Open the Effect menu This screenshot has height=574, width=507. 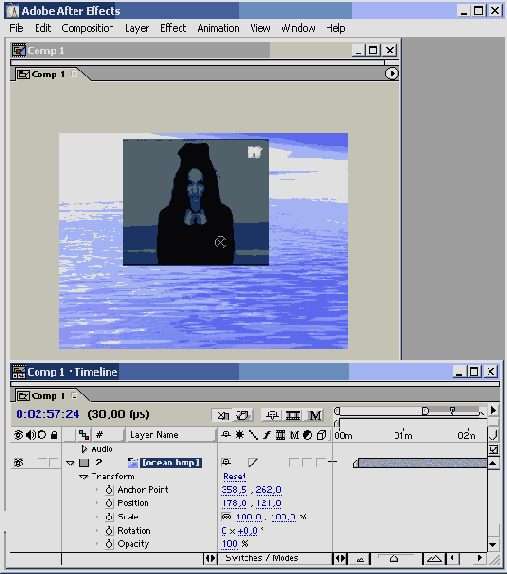click(x=173, y=28)
